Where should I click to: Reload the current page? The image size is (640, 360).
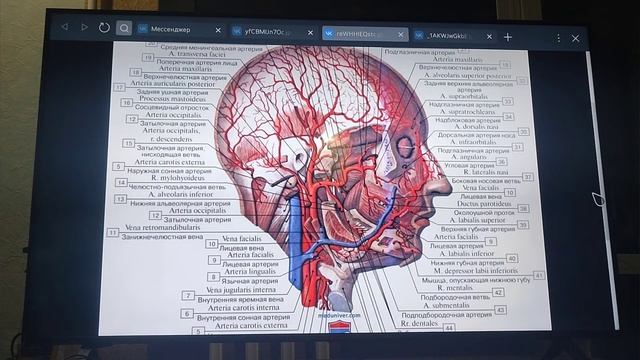[x=104, y=28]
